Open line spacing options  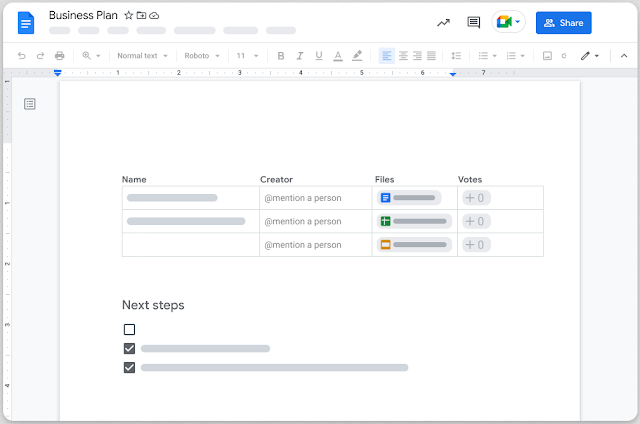[x=456, y=55]
